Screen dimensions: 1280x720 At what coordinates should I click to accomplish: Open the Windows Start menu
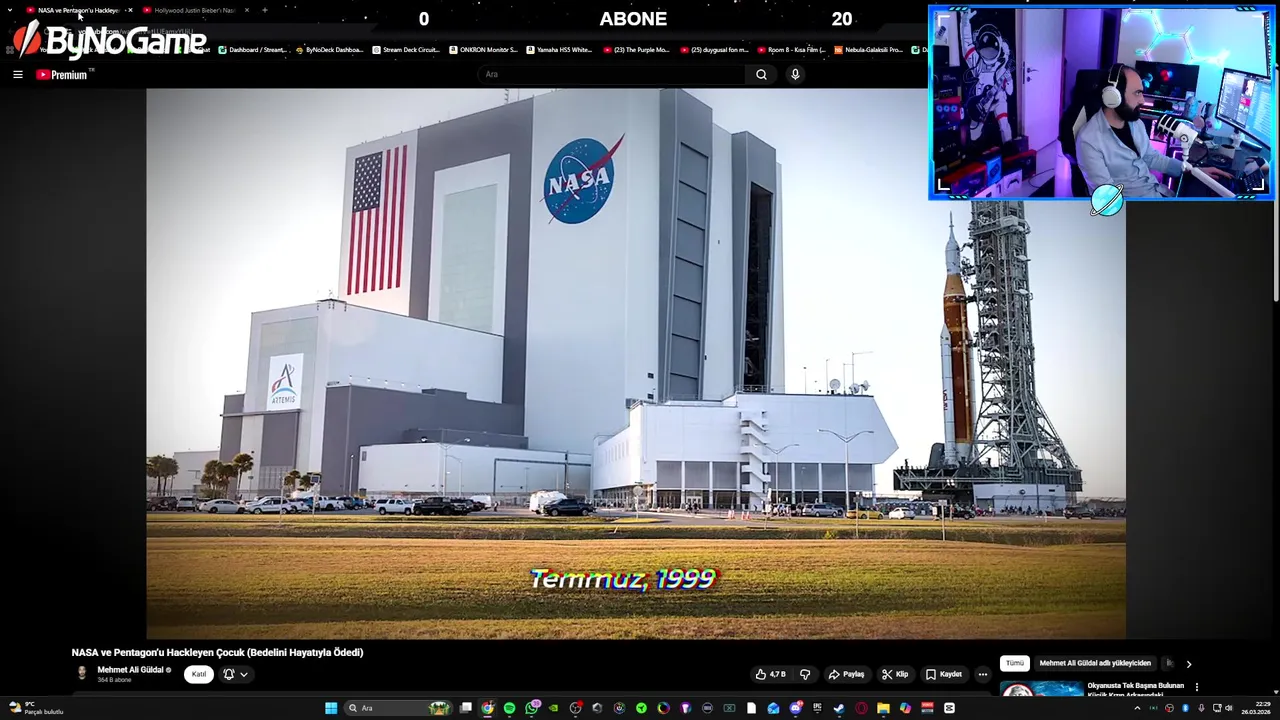[330, 708]
